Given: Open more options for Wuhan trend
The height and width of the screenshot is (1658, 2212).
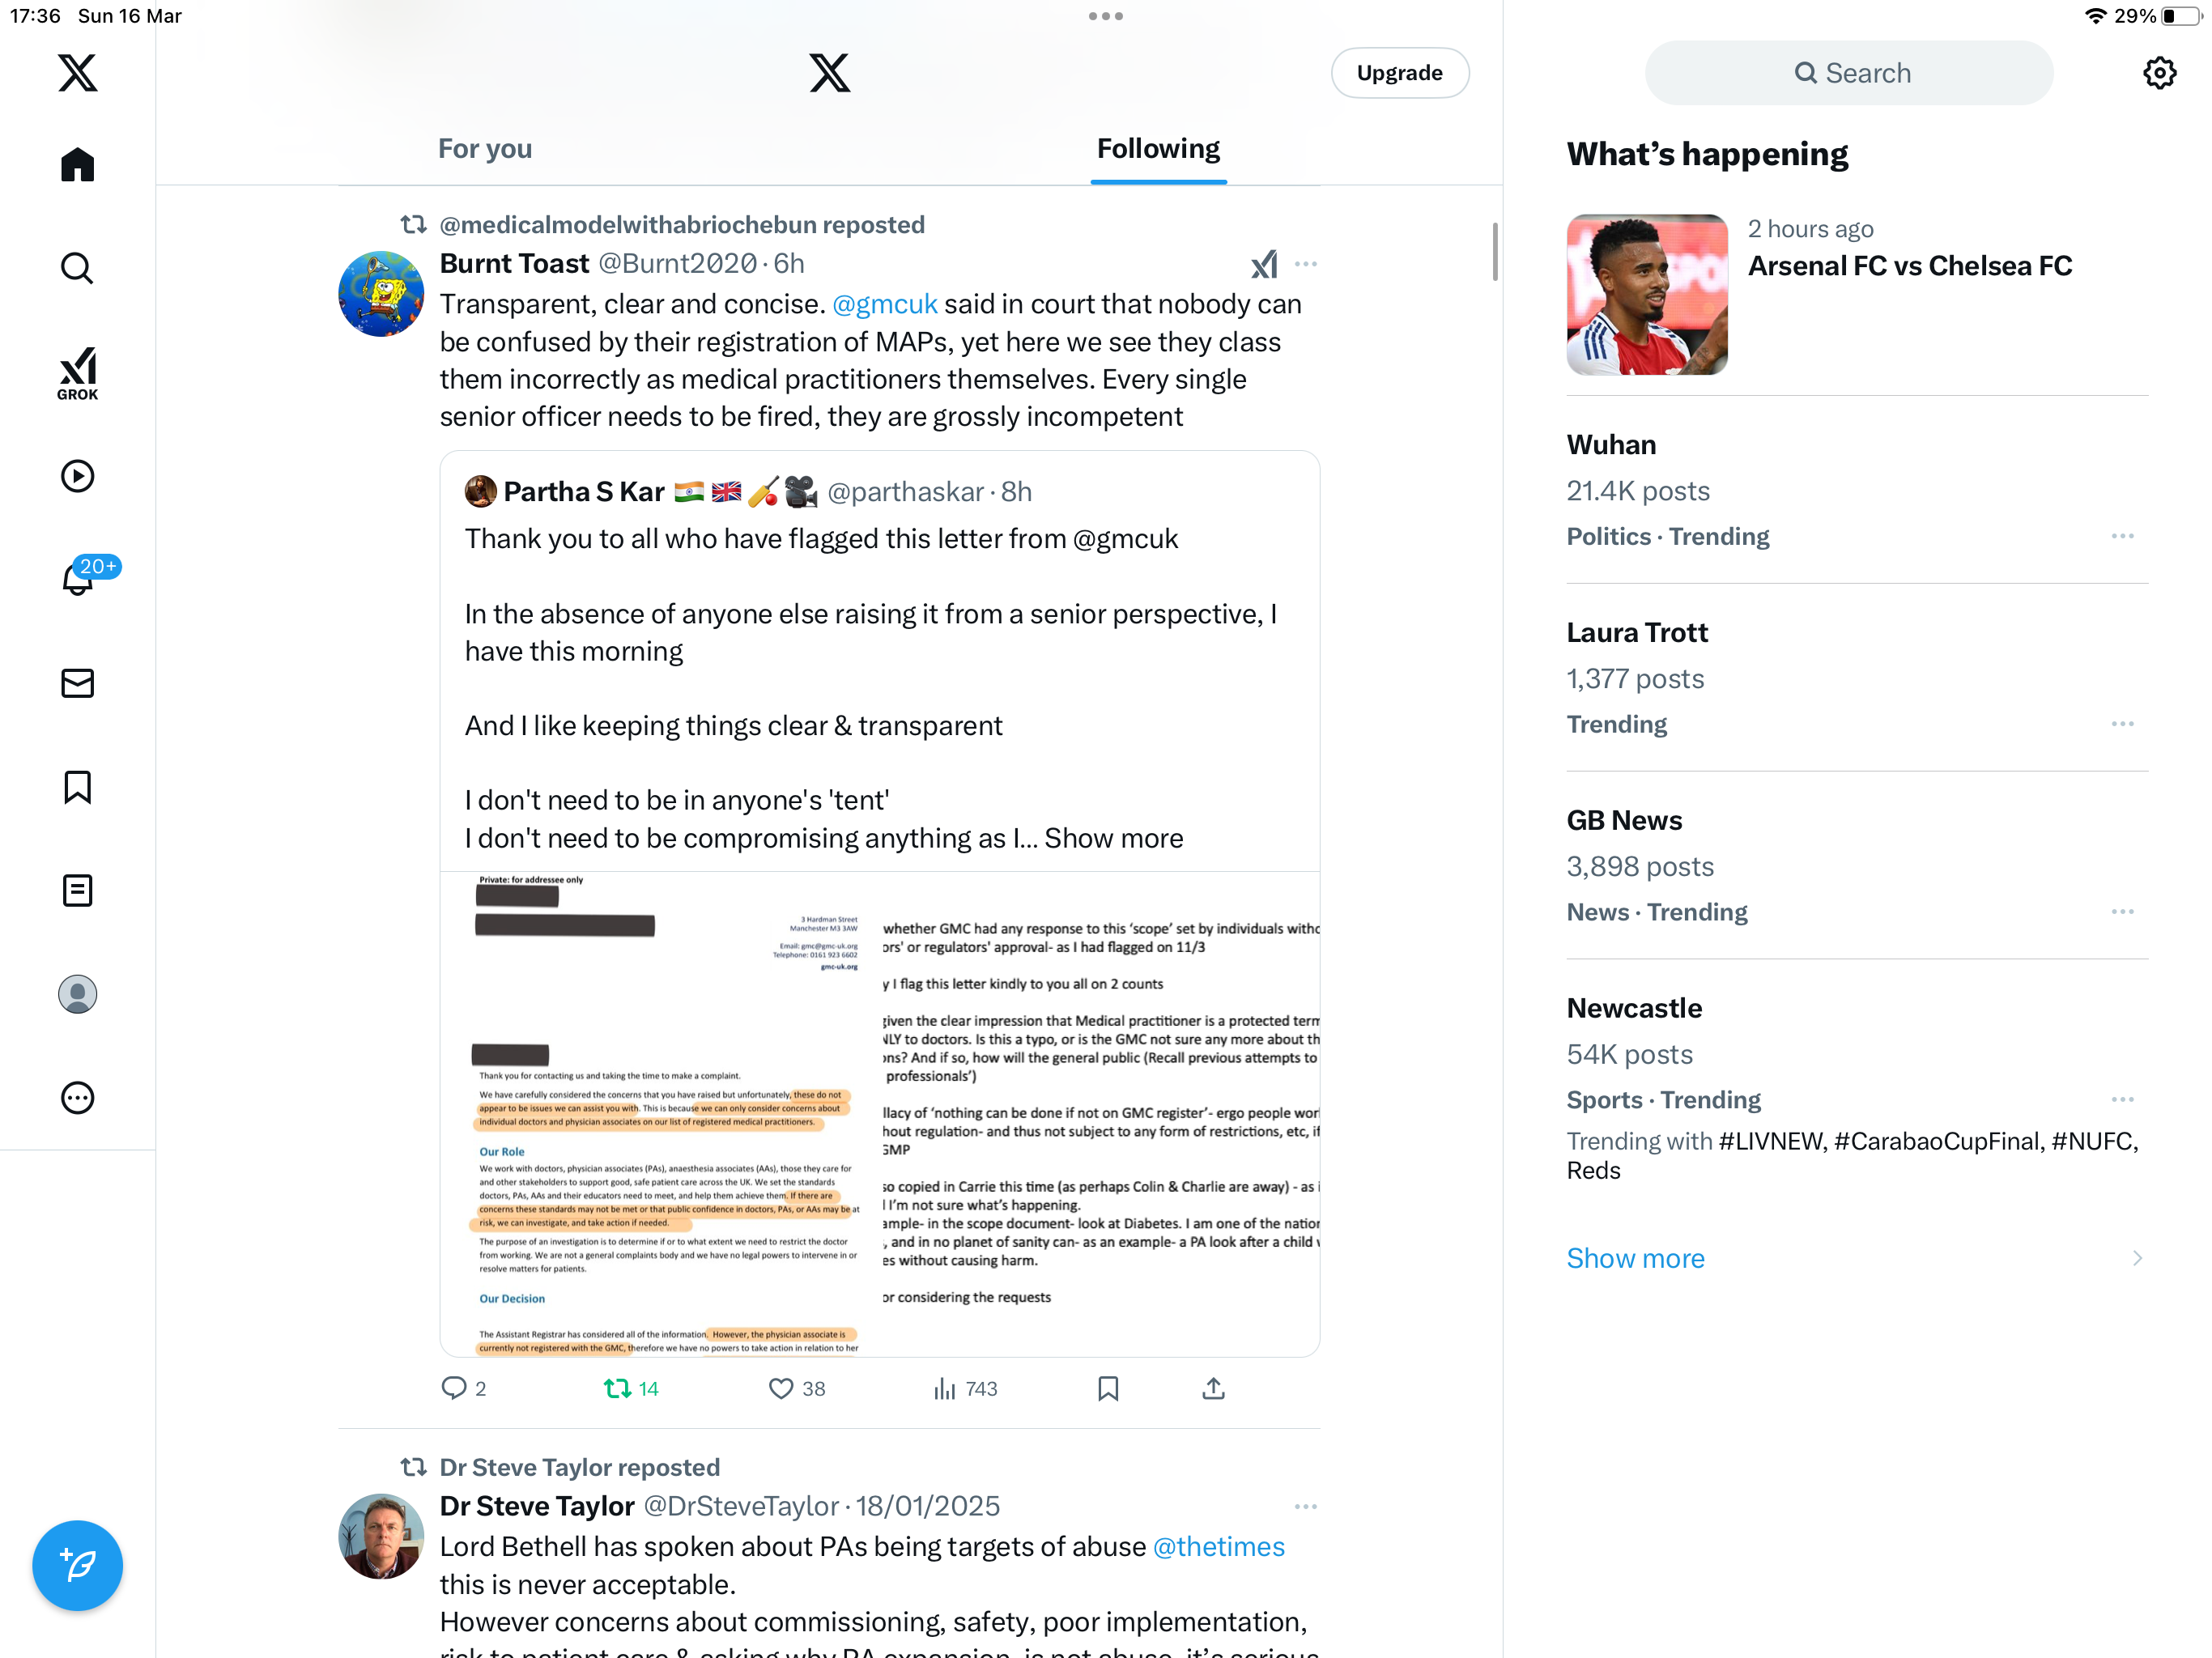Looking at the screenshot, I should [2122, 536].
